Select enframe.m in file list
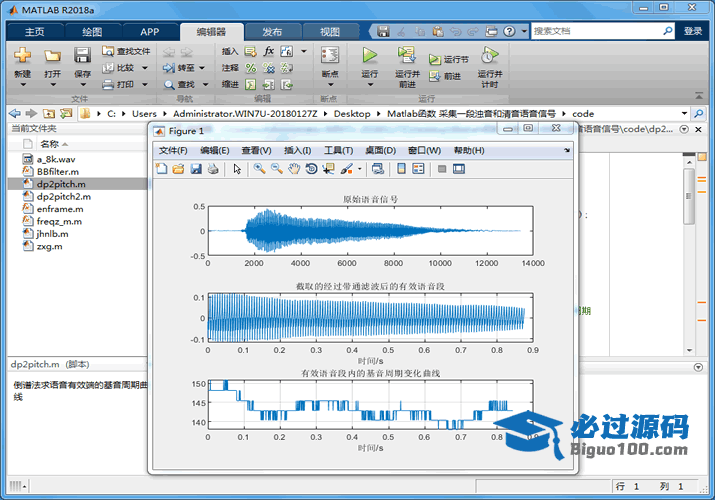715x500 pixels. (60, 209)
